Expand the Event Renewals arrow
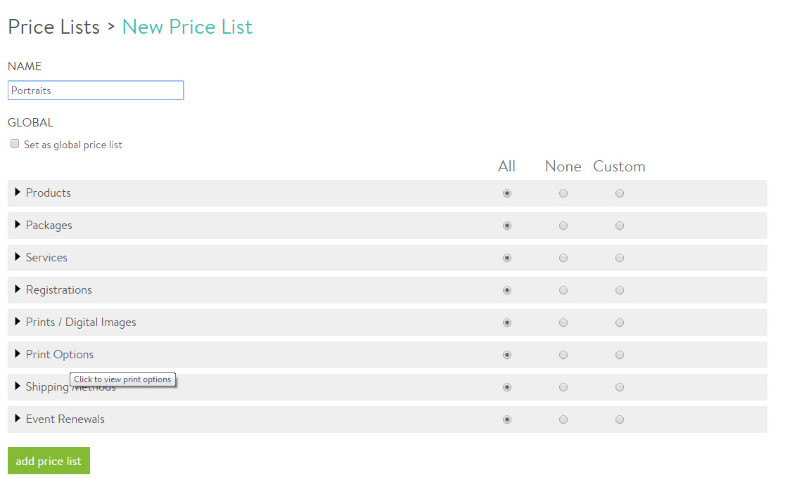Viewport: 785px width, 489px height. pos(18,418)
